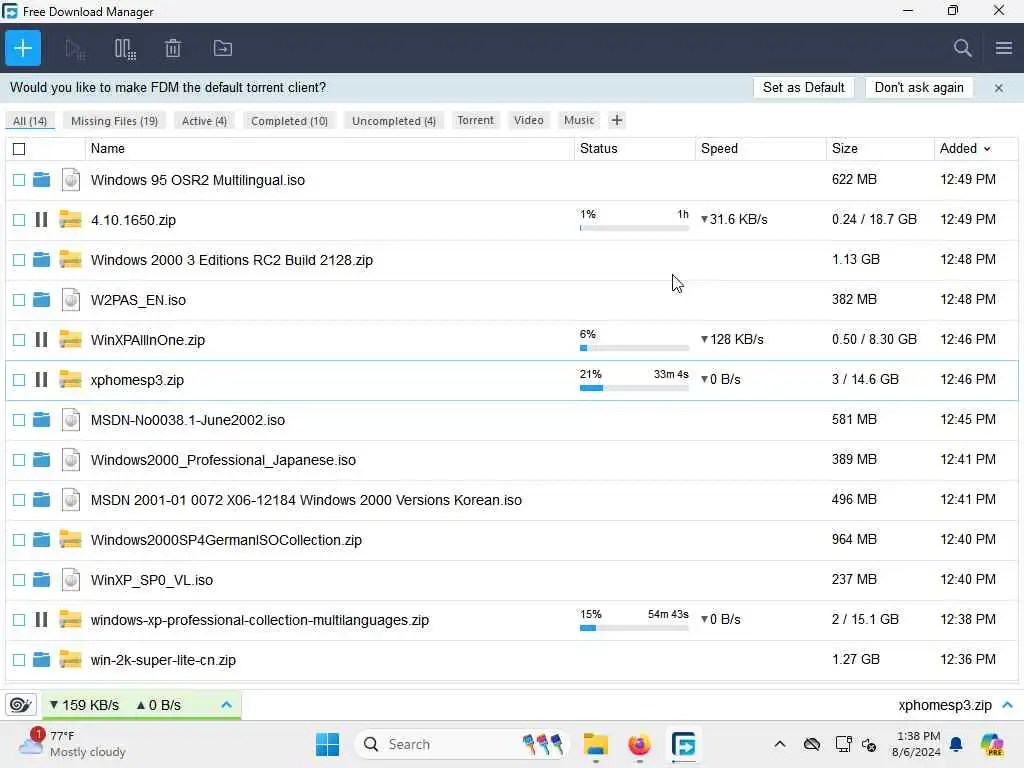Image resolution: width=1024 pixels, height=768 pixels.
Task: Pause the WinXPAllInOne.zip download
Action: pyautogui.click(x=41, y=340)
